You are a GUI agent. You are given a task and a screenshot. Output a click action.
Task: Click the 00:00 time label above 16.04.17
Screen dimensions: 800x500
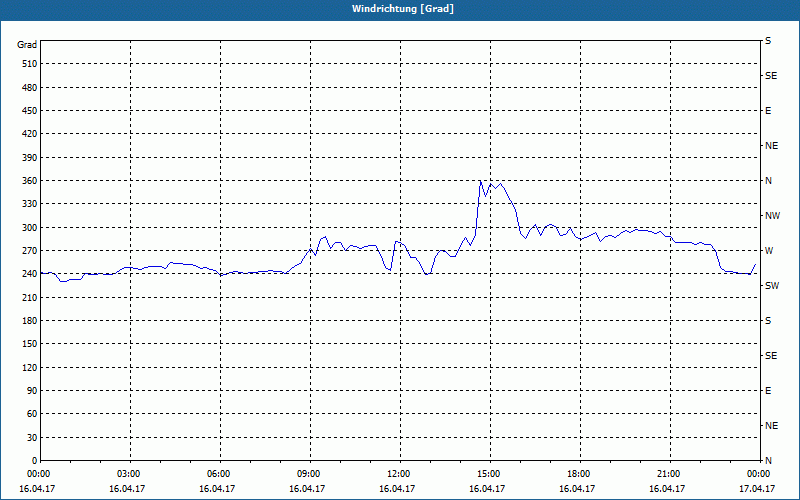37,474
